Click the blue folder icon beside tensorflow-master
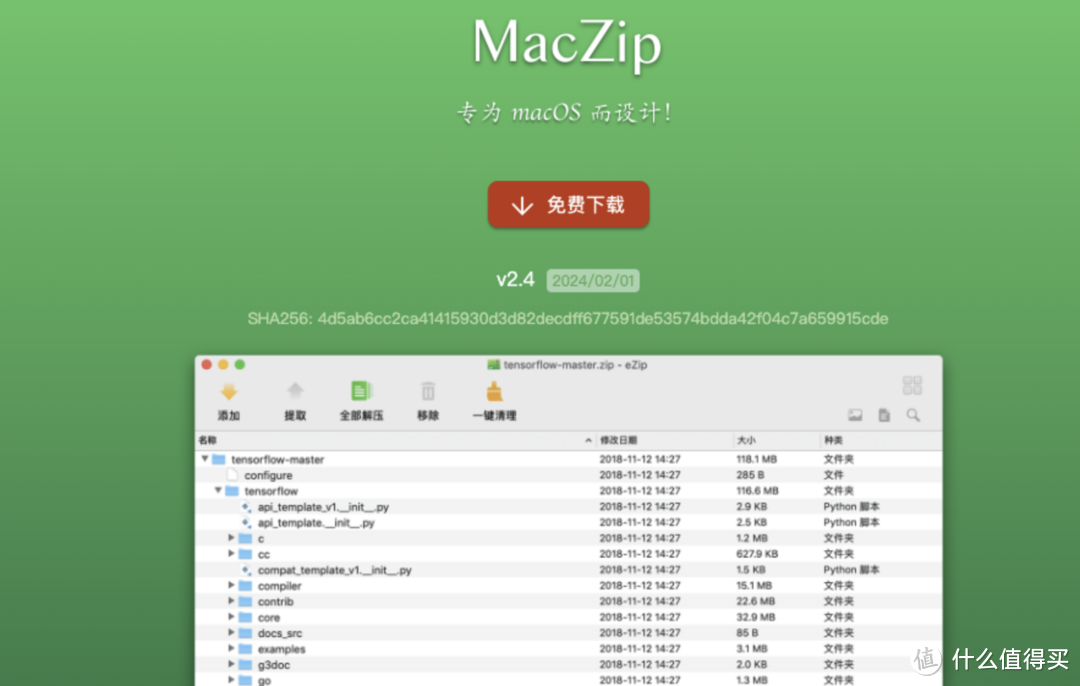1080x686 pixels. pos(219,459)
